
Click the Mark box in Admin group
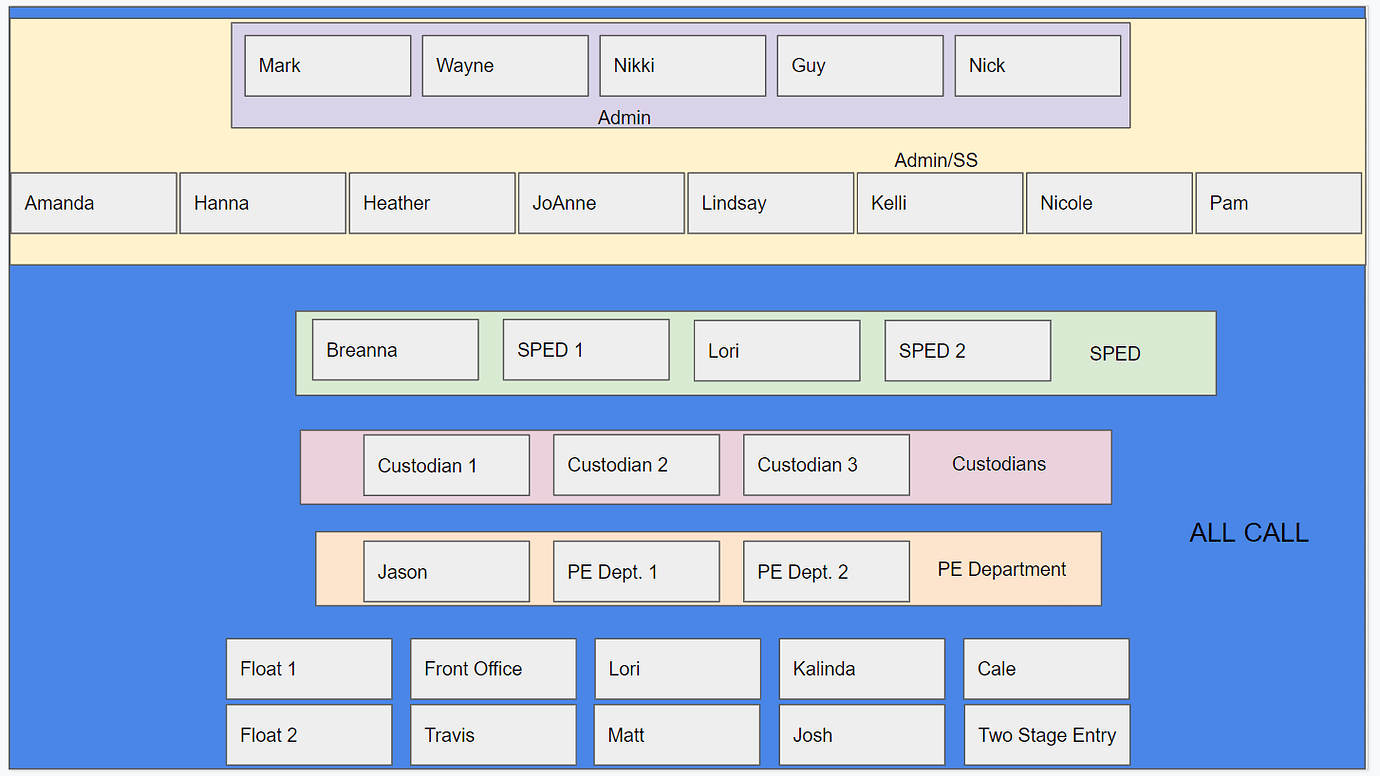click(x=327, y=66)
